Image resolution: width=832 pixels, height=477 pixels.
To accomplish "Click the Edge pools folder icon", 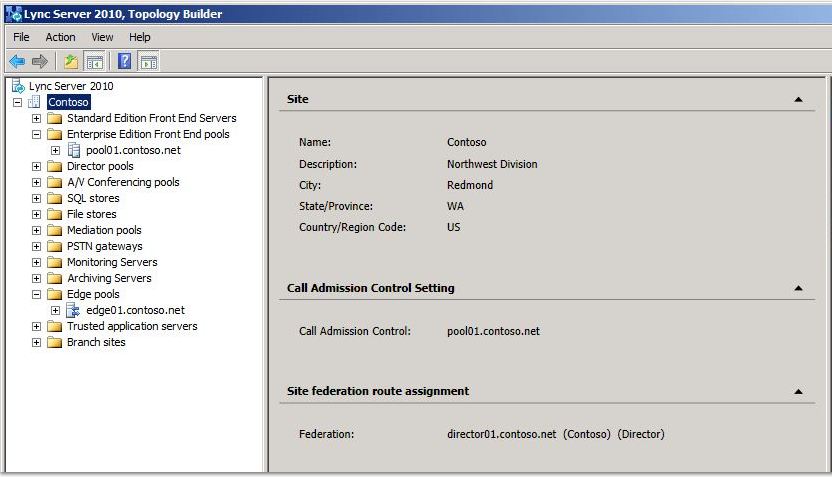I will pyautogui.click(x=55, y=294).
